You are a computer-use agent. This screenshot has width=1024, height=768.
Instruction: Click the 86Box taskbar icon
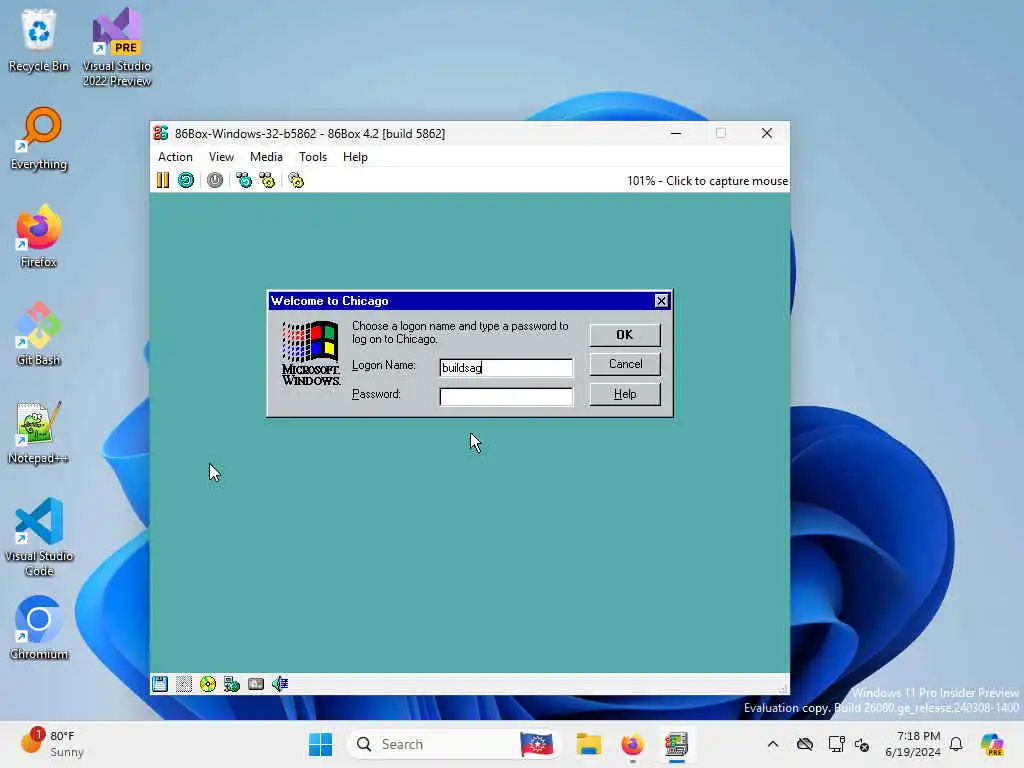point(676,744)
